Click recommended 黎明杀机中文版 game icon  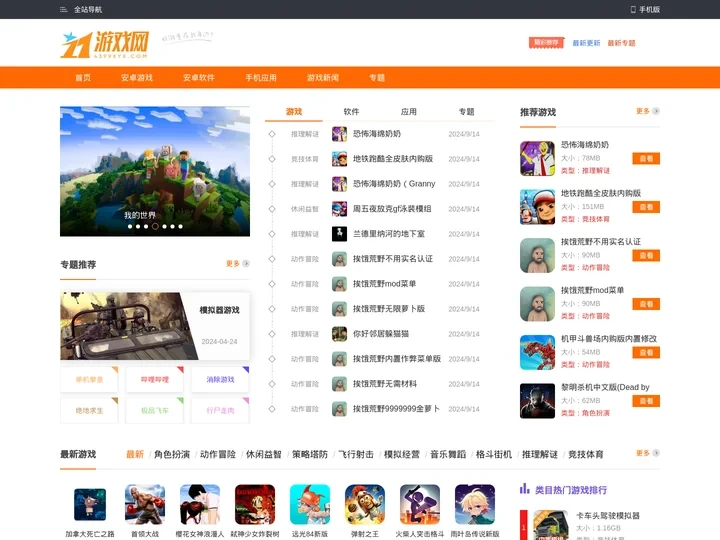click(x=537, y=401)
